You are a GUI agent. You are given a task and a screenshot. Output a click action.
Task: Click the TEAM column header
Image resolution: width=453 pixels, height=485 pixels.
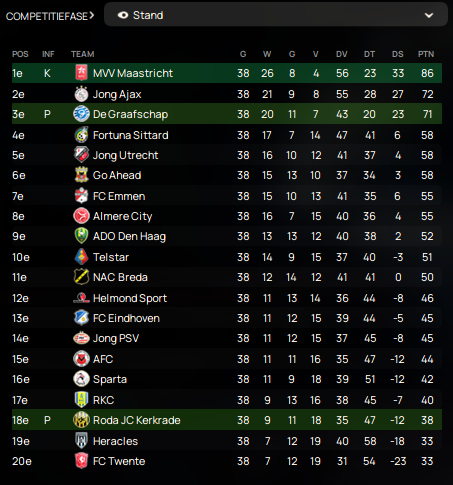[x=83, y=54]
